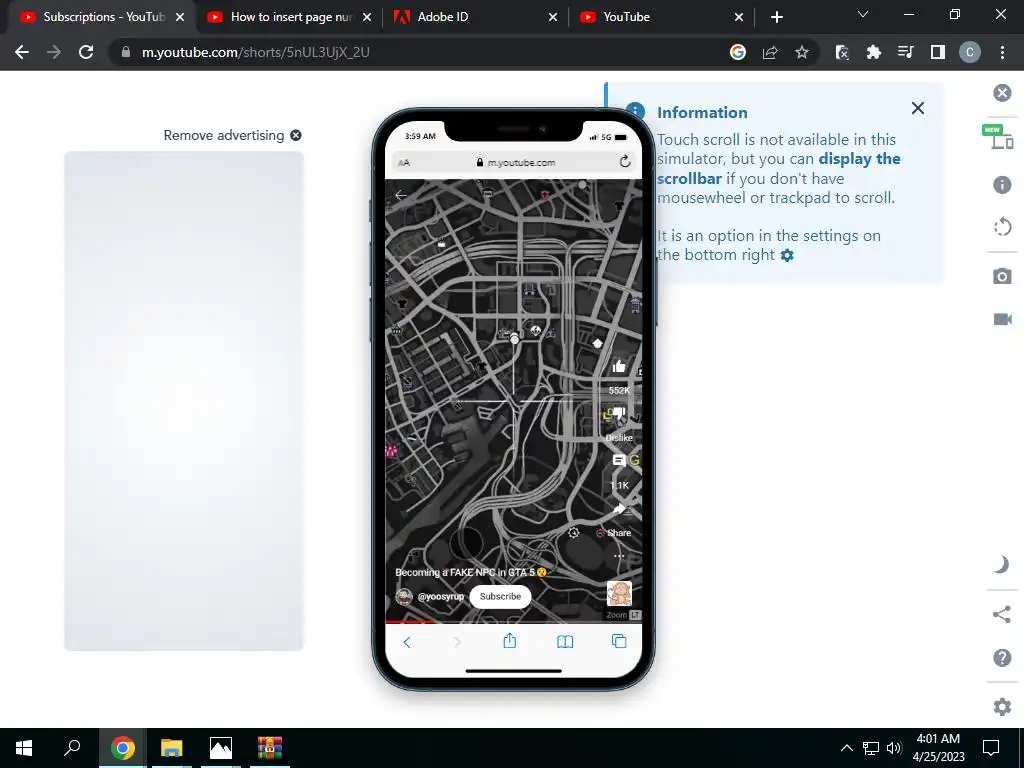1024x768 pixels.
Task: Dismiss the Information panel
Action: (x=918, y=108)
